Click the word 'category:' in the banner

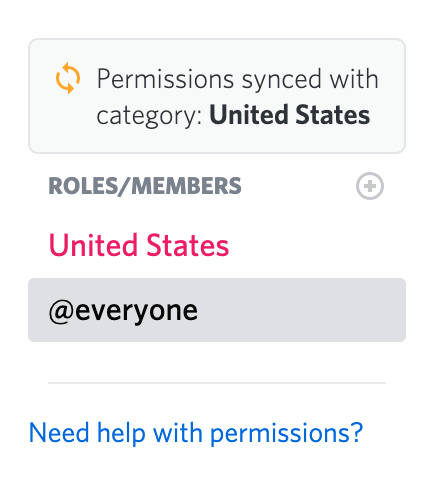click(x=149, y=116)
